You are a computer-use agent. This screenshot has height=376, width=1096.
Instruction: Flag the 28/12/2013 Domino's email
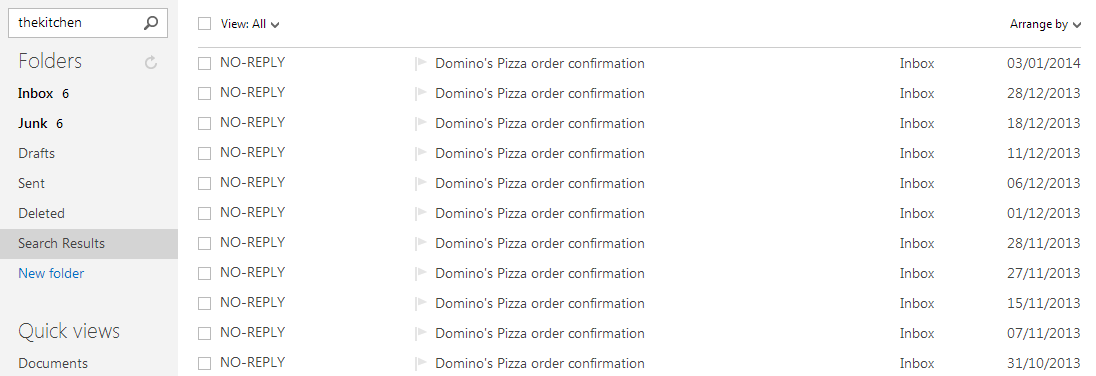pos(420,94)
